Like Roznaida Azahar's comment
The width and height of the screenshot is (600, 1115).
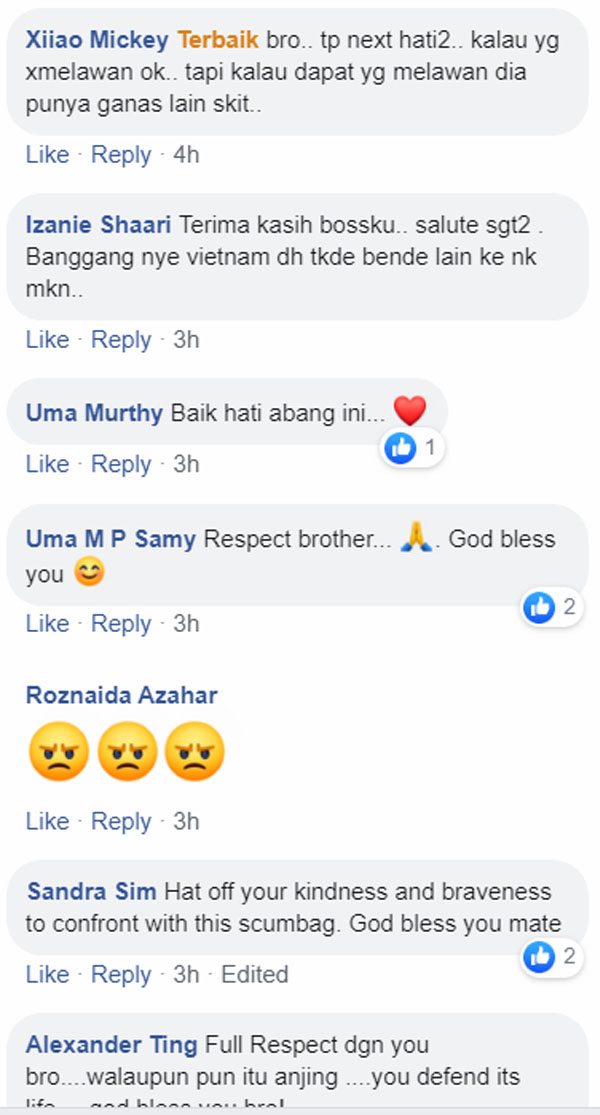pyautogui.click(x=47, y=821)
